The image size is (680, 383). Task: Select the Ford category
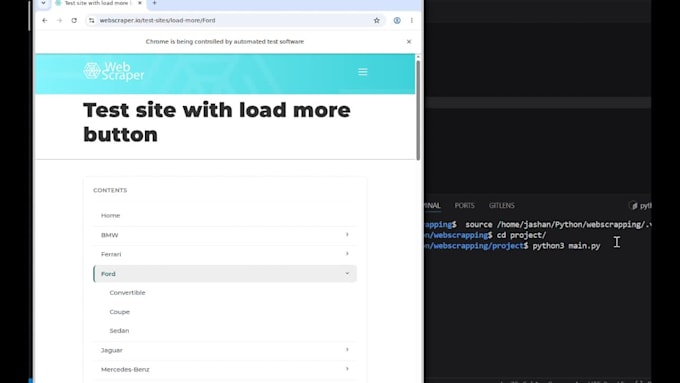tap(225, 274)
